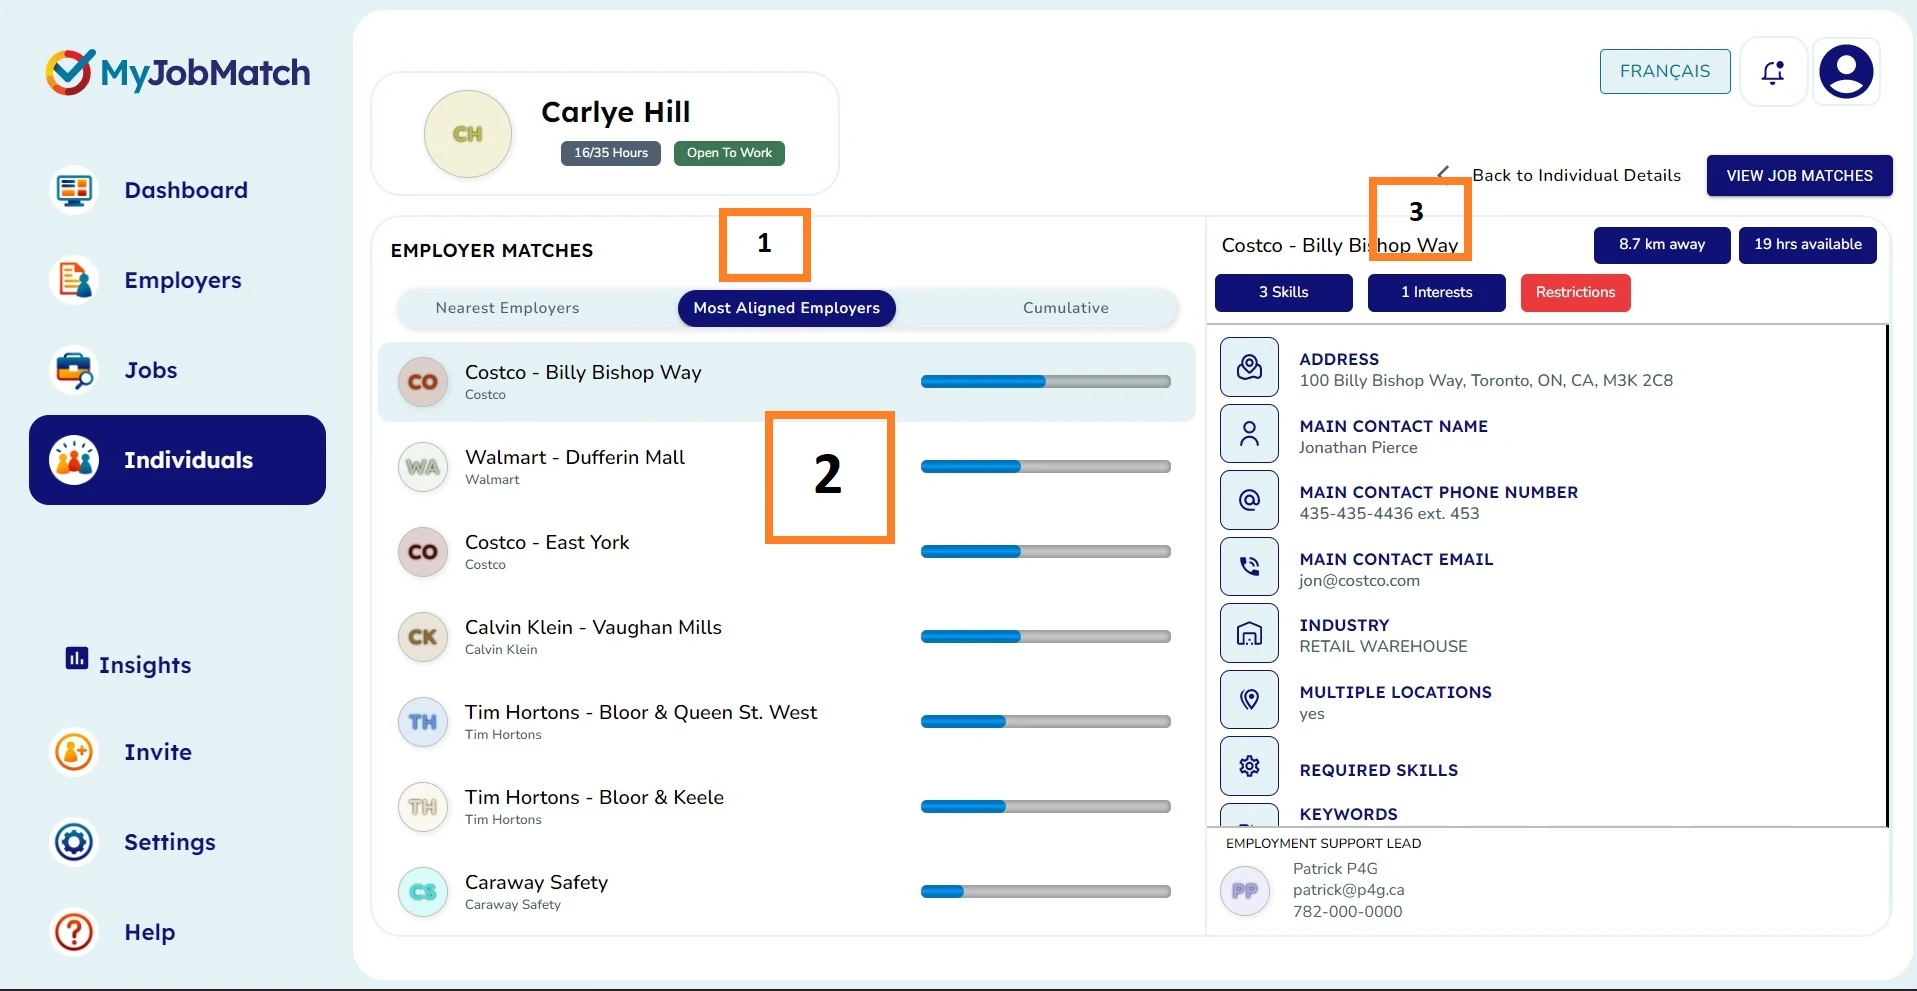Select Tim Hortons - Bloor & Queen St. West

[x=787, y=722]
